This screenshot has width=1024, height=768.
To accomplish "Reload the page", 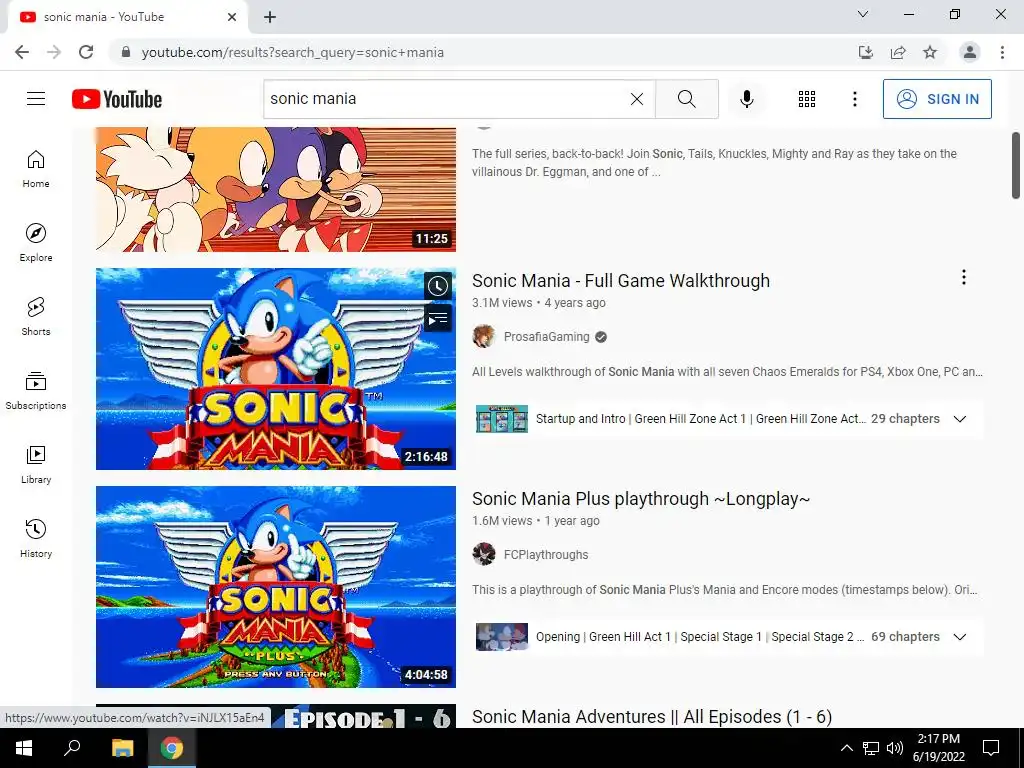I will click(86, 52).
